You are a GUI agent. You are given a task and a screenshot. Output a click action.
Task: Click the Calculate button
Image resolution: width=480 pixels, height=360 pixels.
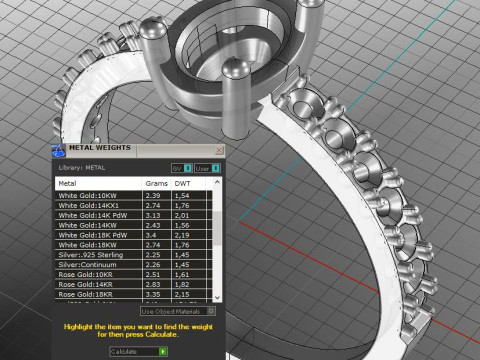pos(138,351)
